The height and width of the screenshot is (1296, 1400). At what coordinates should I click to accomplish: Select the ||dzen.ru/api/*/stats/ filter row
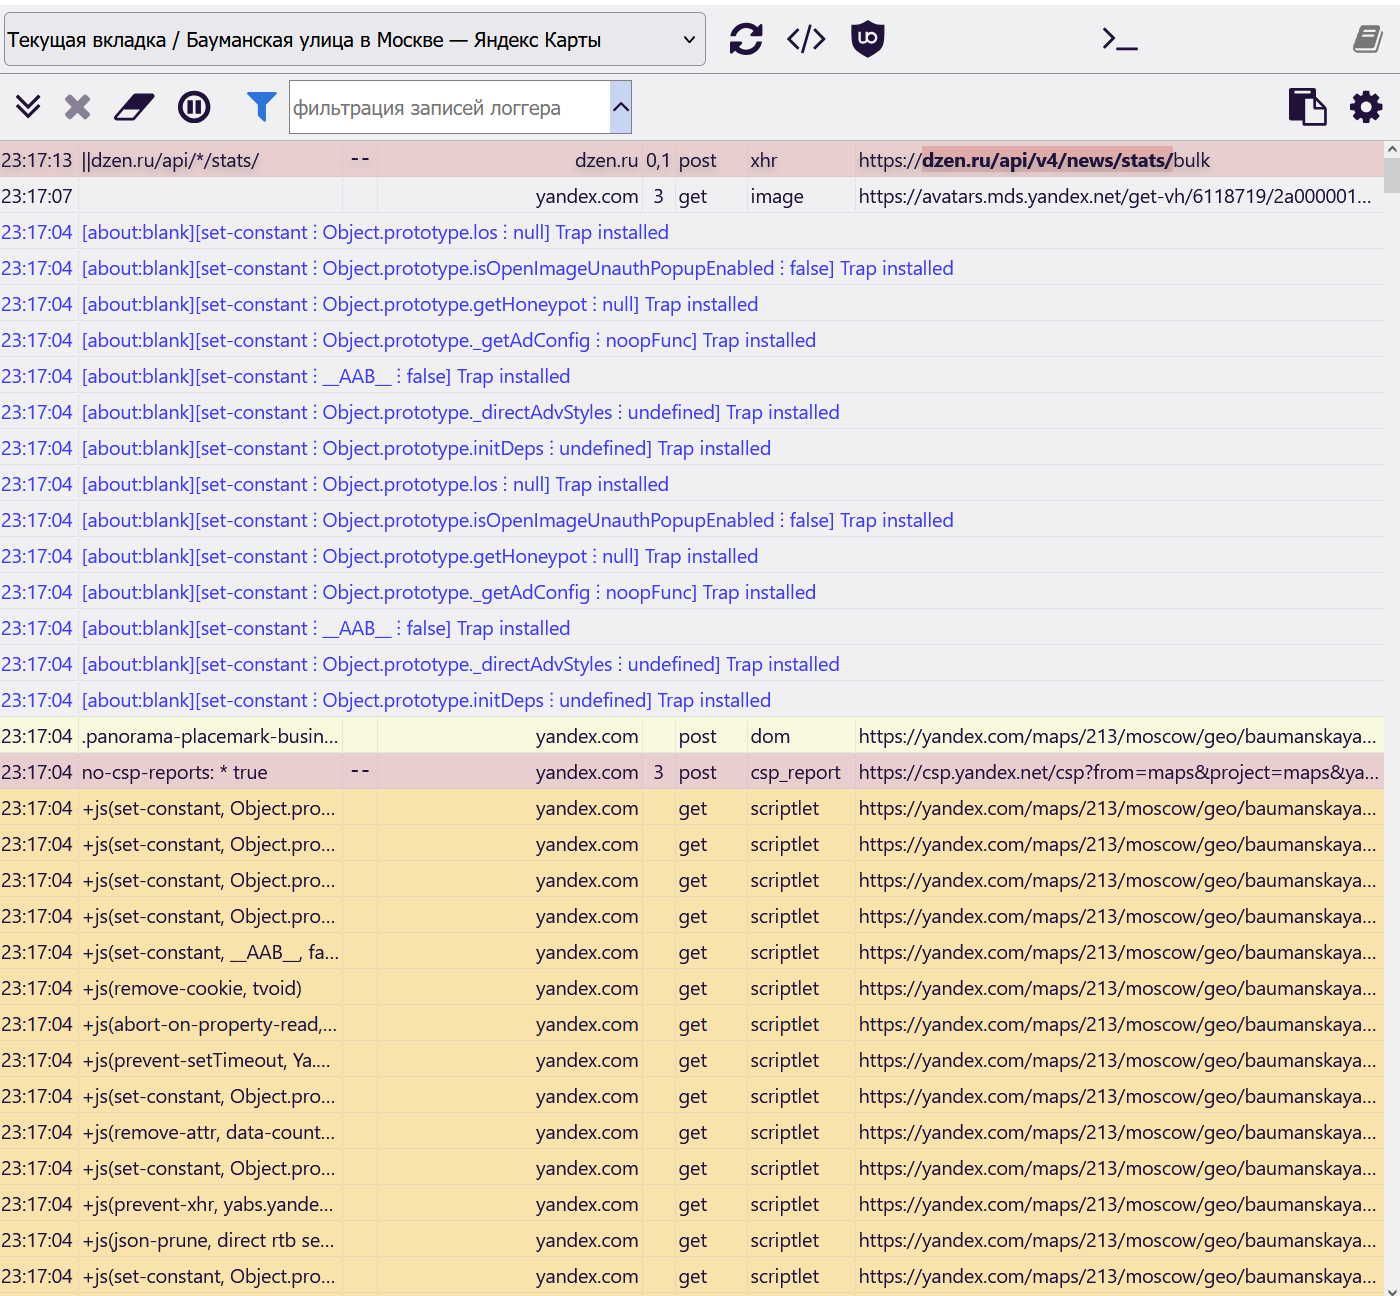692,160
